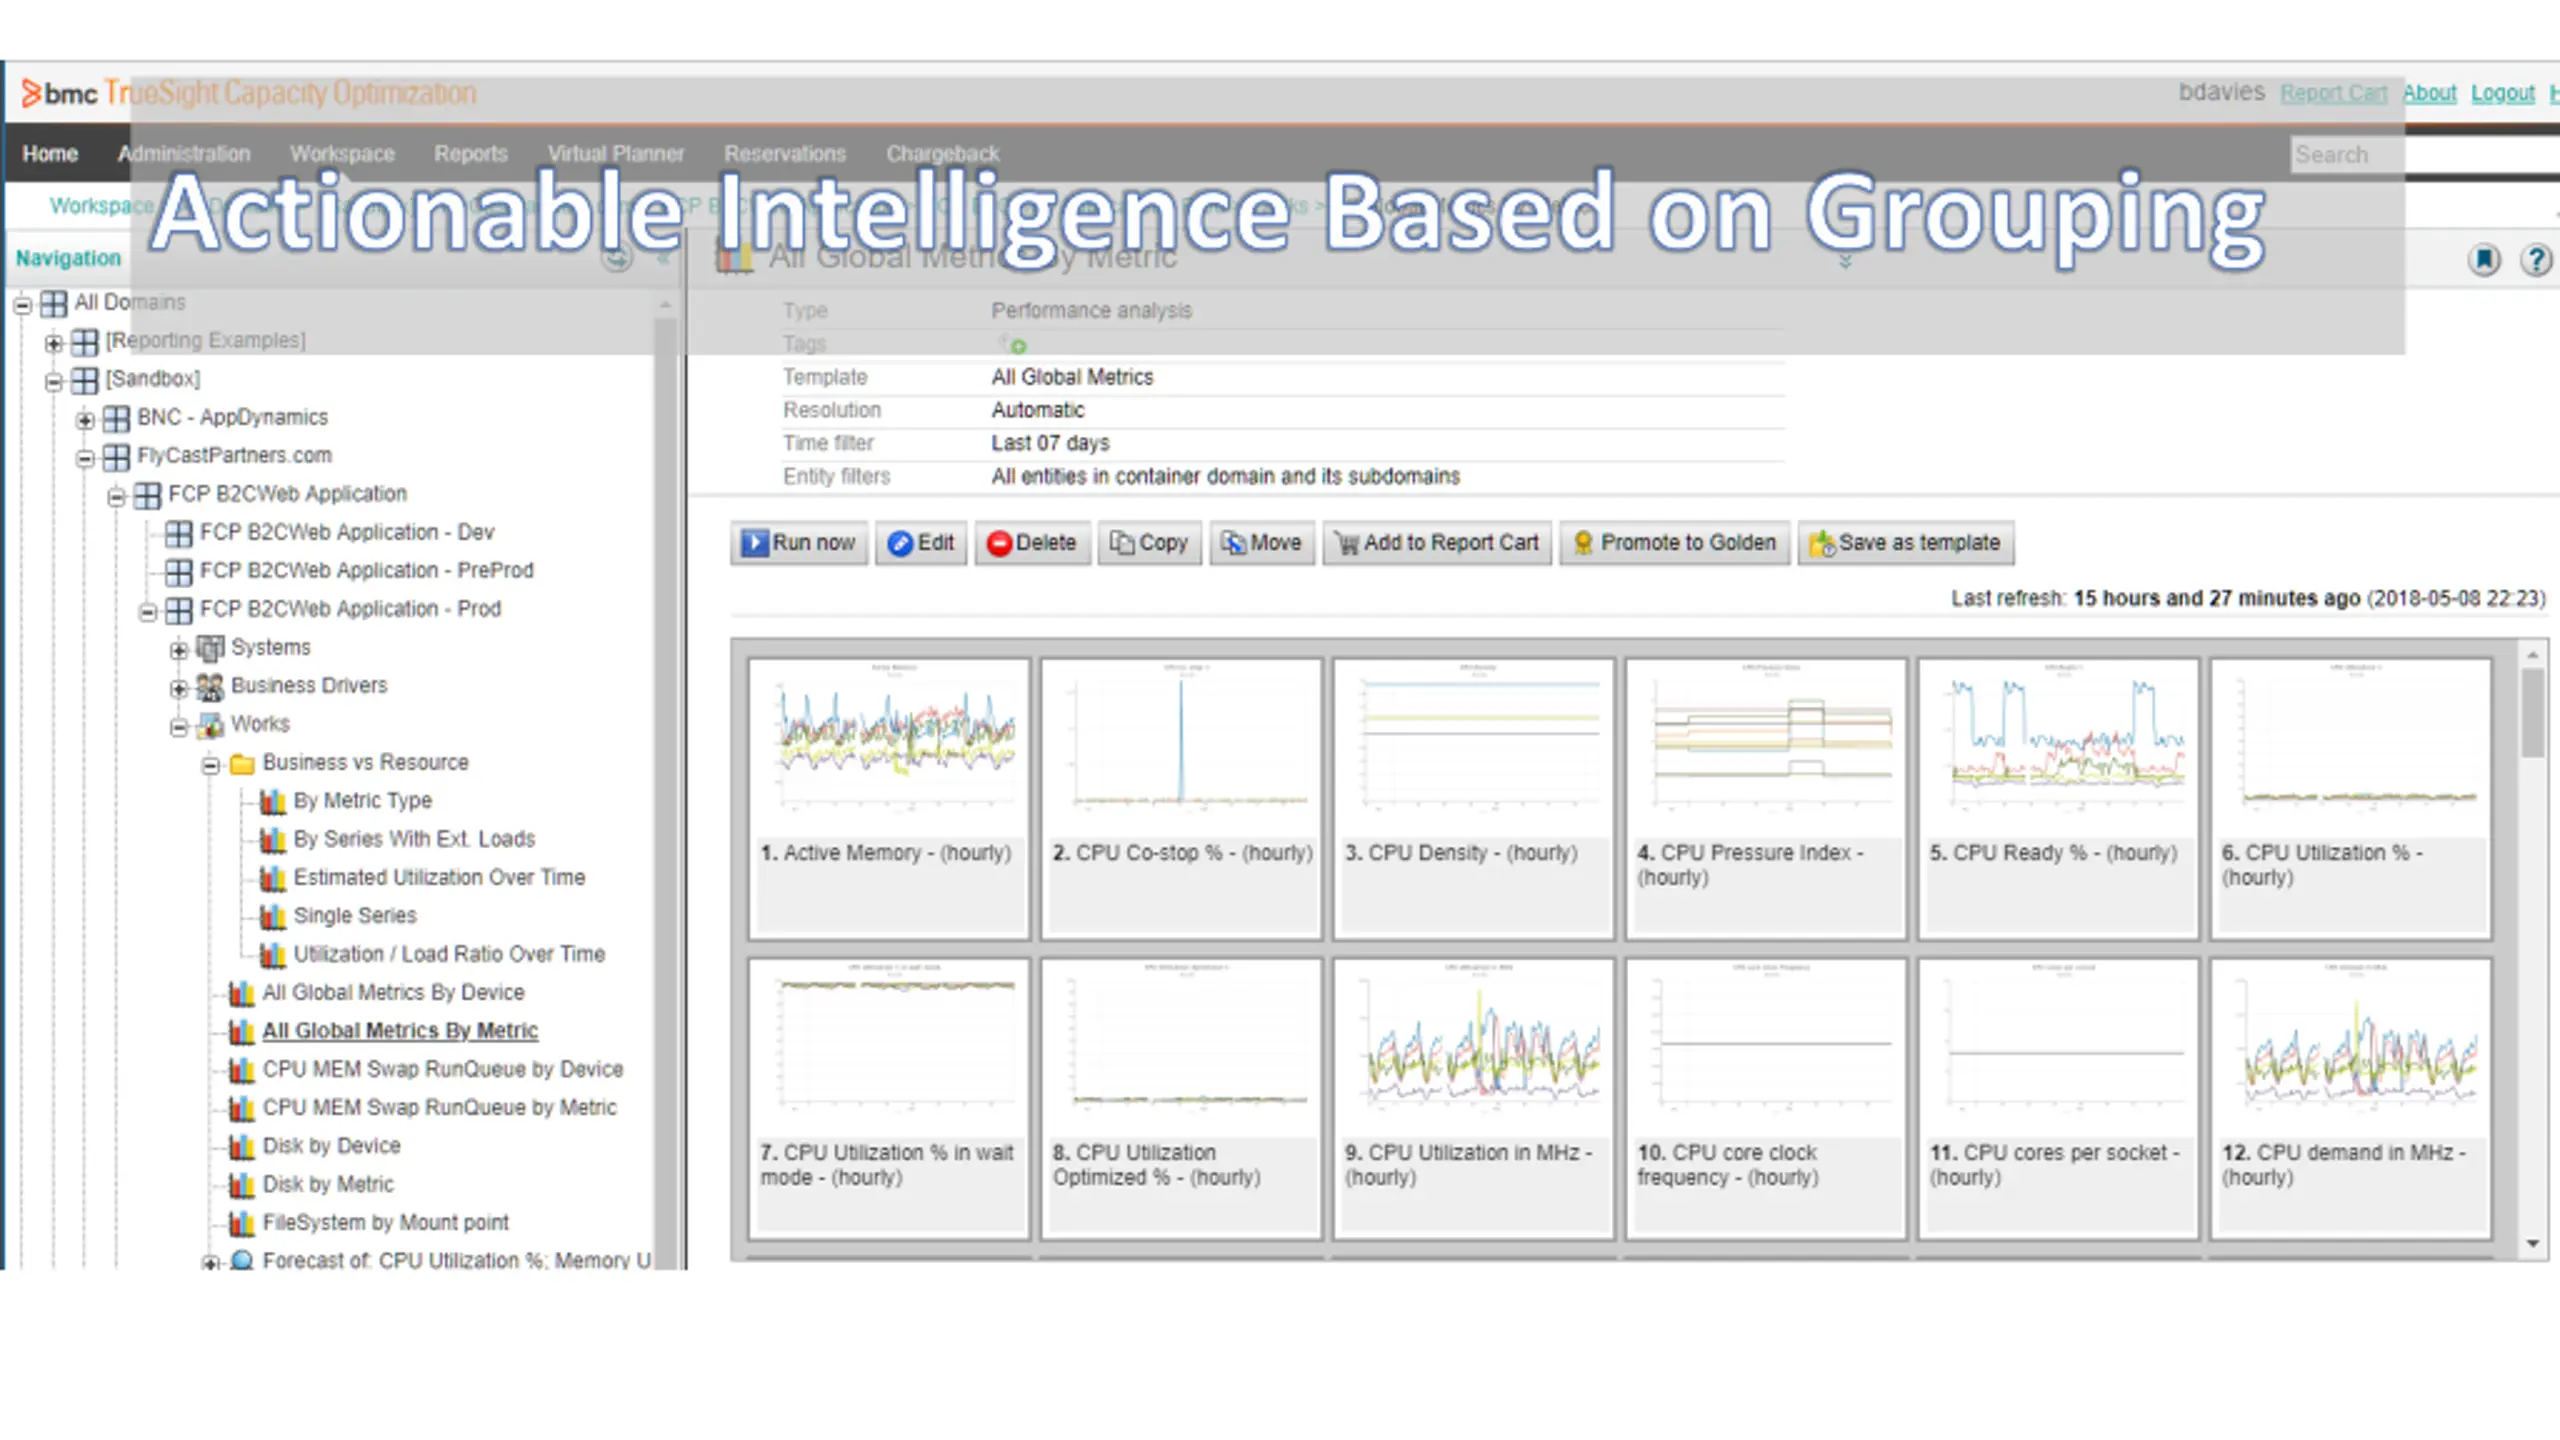Open the Workspace menu
2560x1440 pixels.
tap(342, 154)
